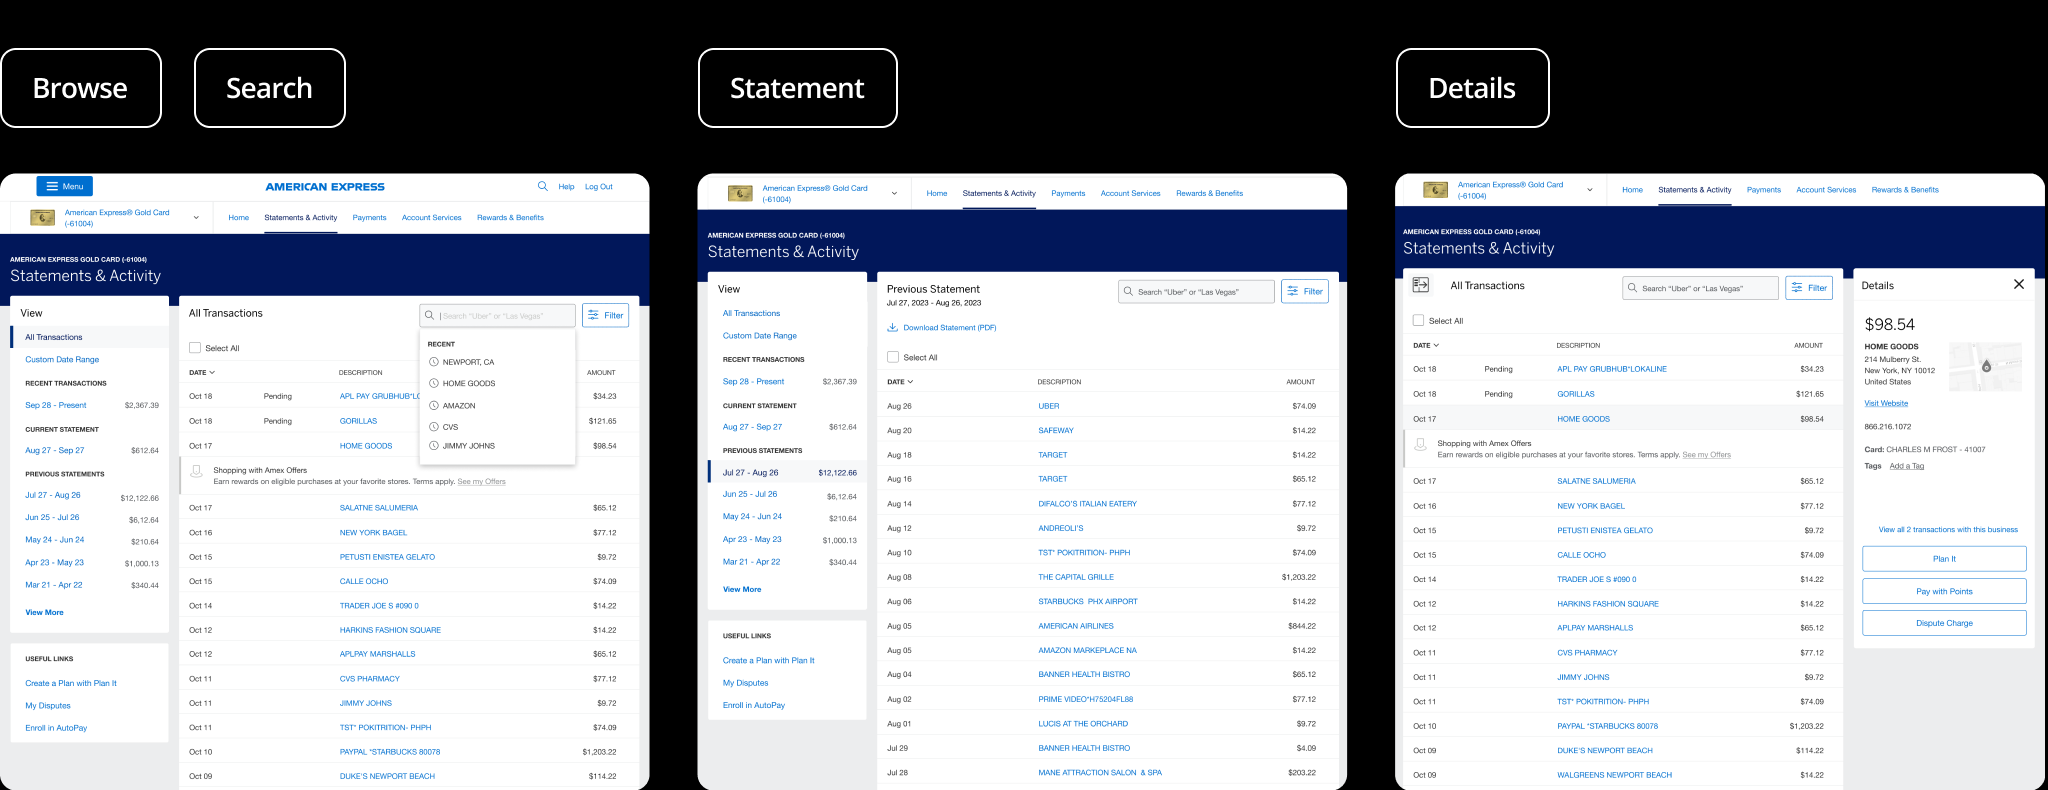Open the Filter button in Details screen
Image resolution: width=2048 pixels, height=790 pixels.
pos(1809,287)
